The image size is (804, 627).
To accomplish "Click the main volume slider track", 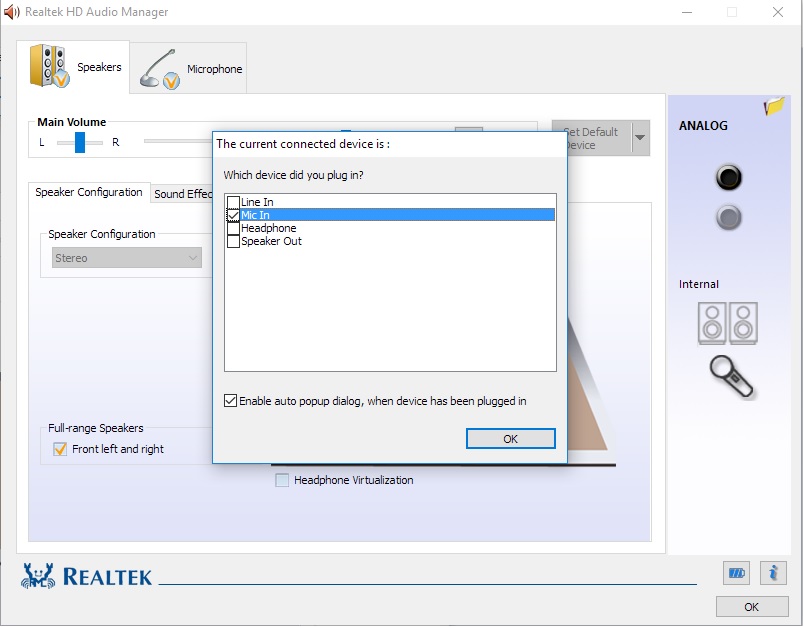I will (177, 141).
